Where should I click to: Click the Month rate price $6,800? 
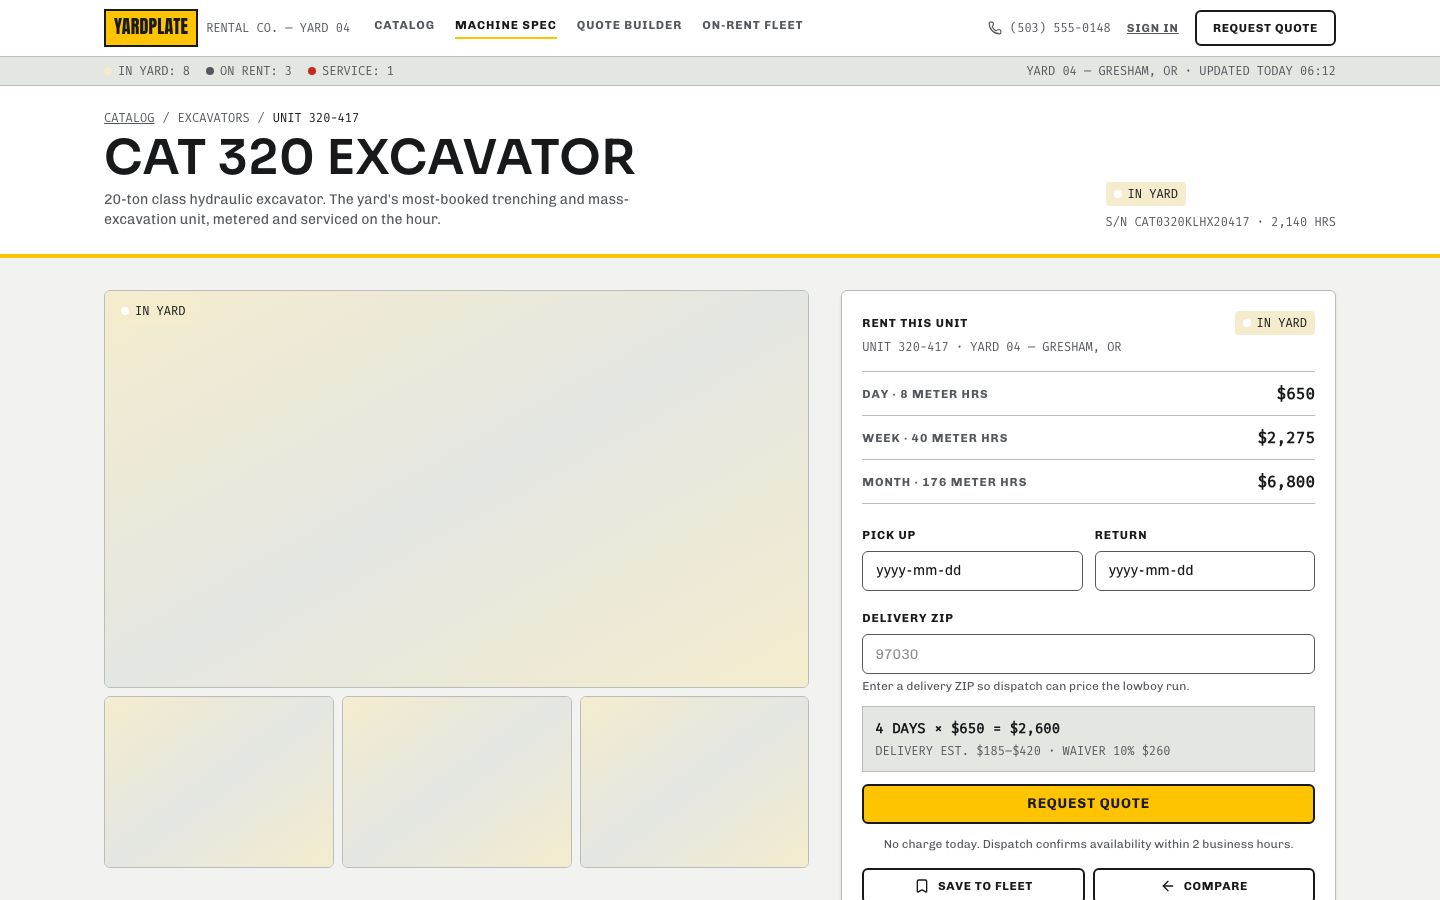coord(1286,482)
